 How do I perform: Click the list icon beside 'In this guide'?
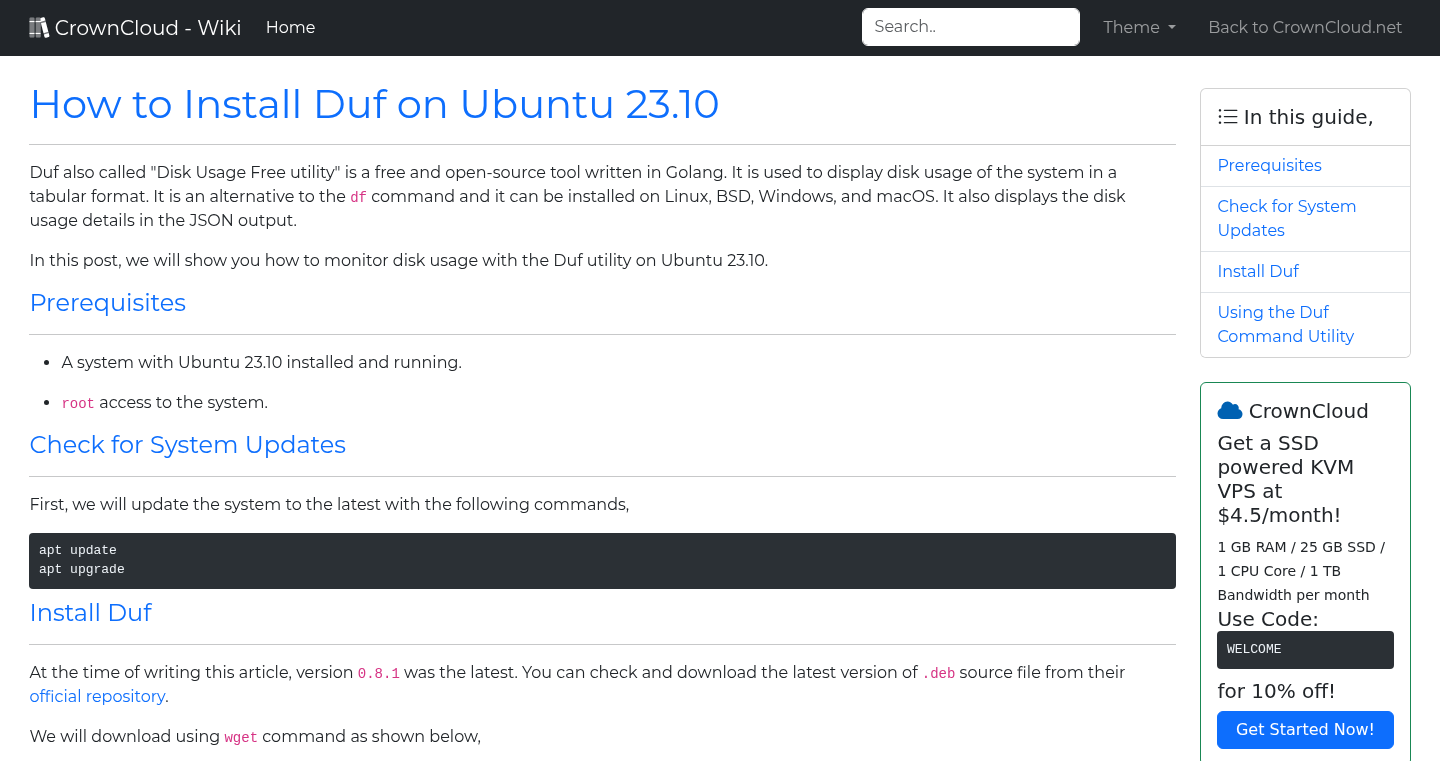[x=1227, y=116]
